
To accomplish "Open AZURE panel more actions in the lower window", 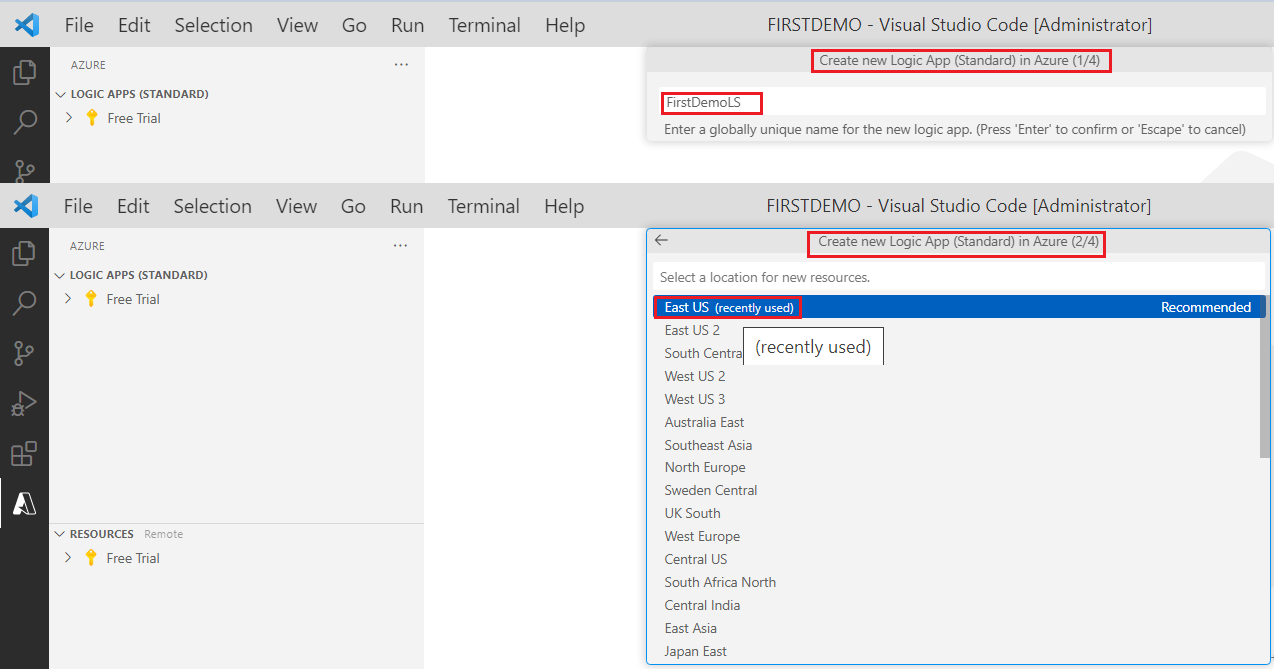I will click(400, 245).
